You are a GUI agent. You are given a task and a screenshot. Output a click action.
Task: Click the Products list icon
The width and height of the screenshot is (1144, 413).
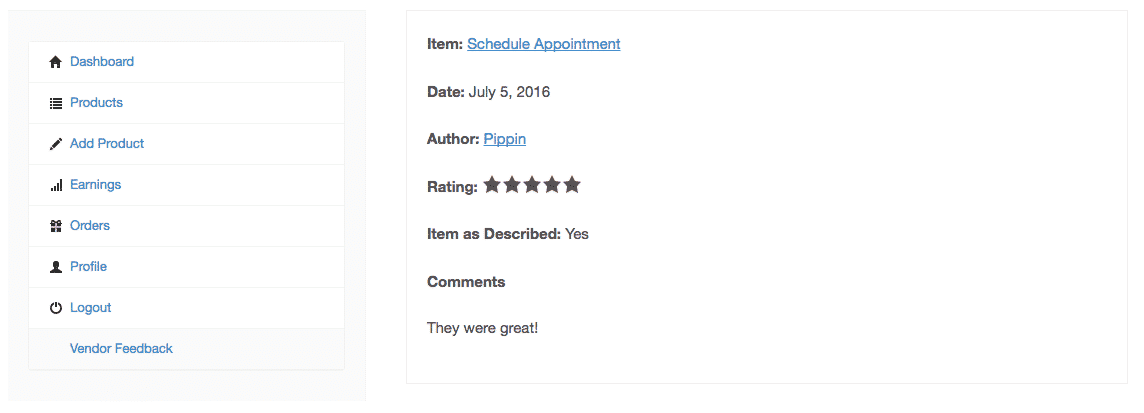(55, 103)
